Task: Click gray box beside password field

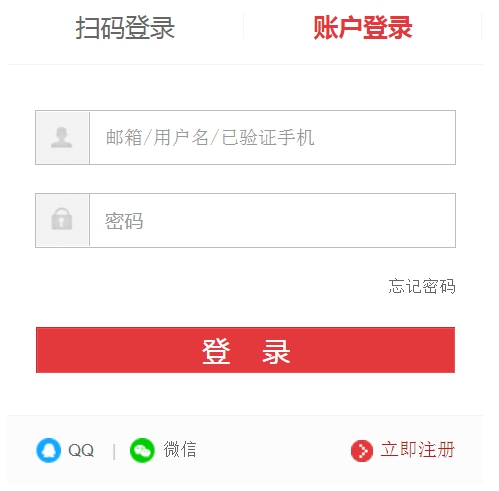Action: [x=62, y=220]
